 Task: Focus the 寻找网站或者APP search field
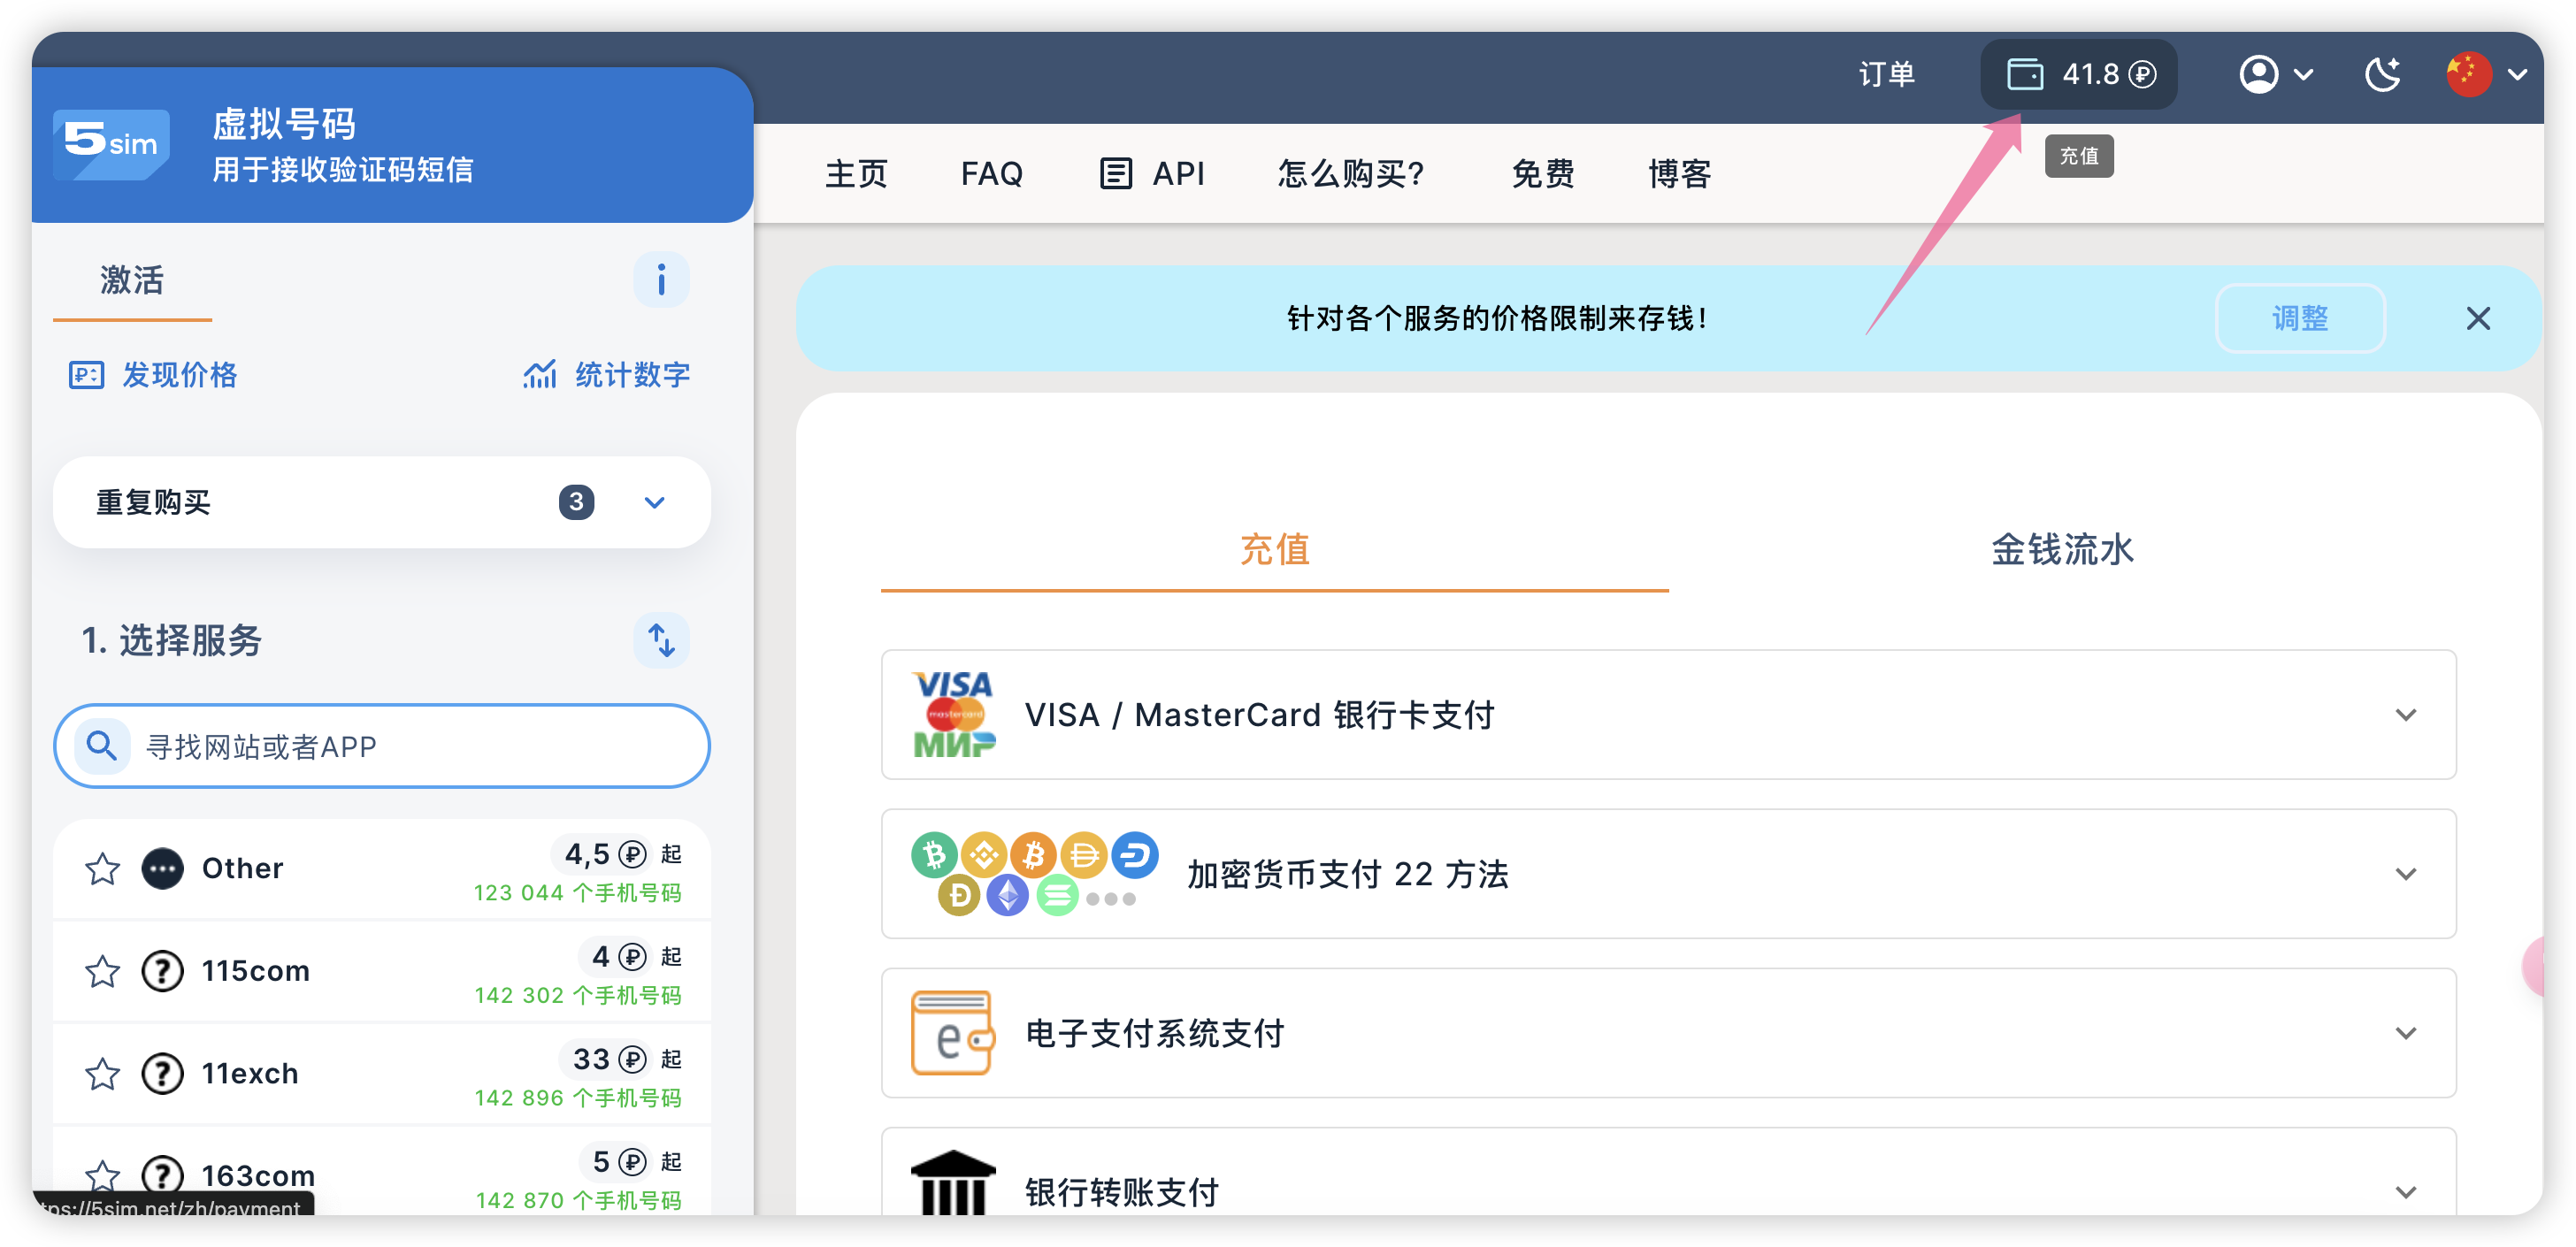[381, 746]
